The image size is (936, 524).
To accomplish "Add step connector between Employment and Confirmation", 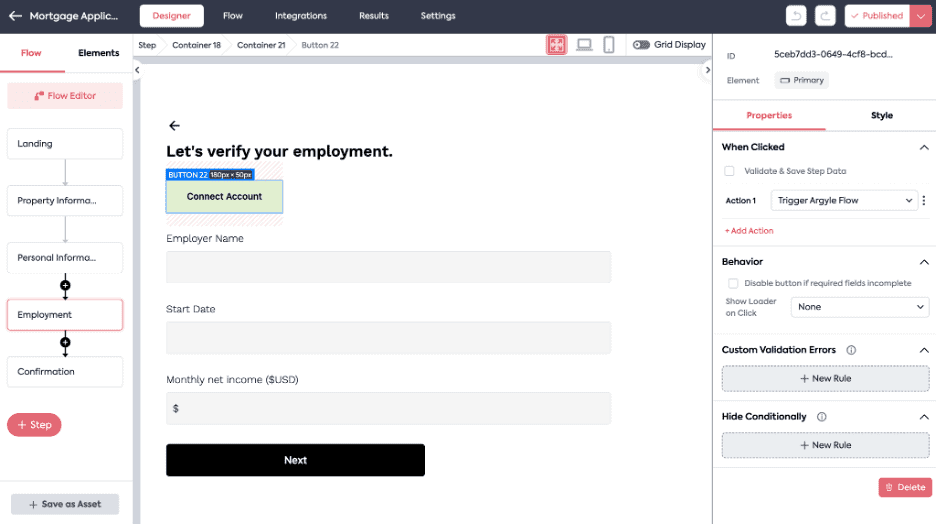I will [65, 343].
